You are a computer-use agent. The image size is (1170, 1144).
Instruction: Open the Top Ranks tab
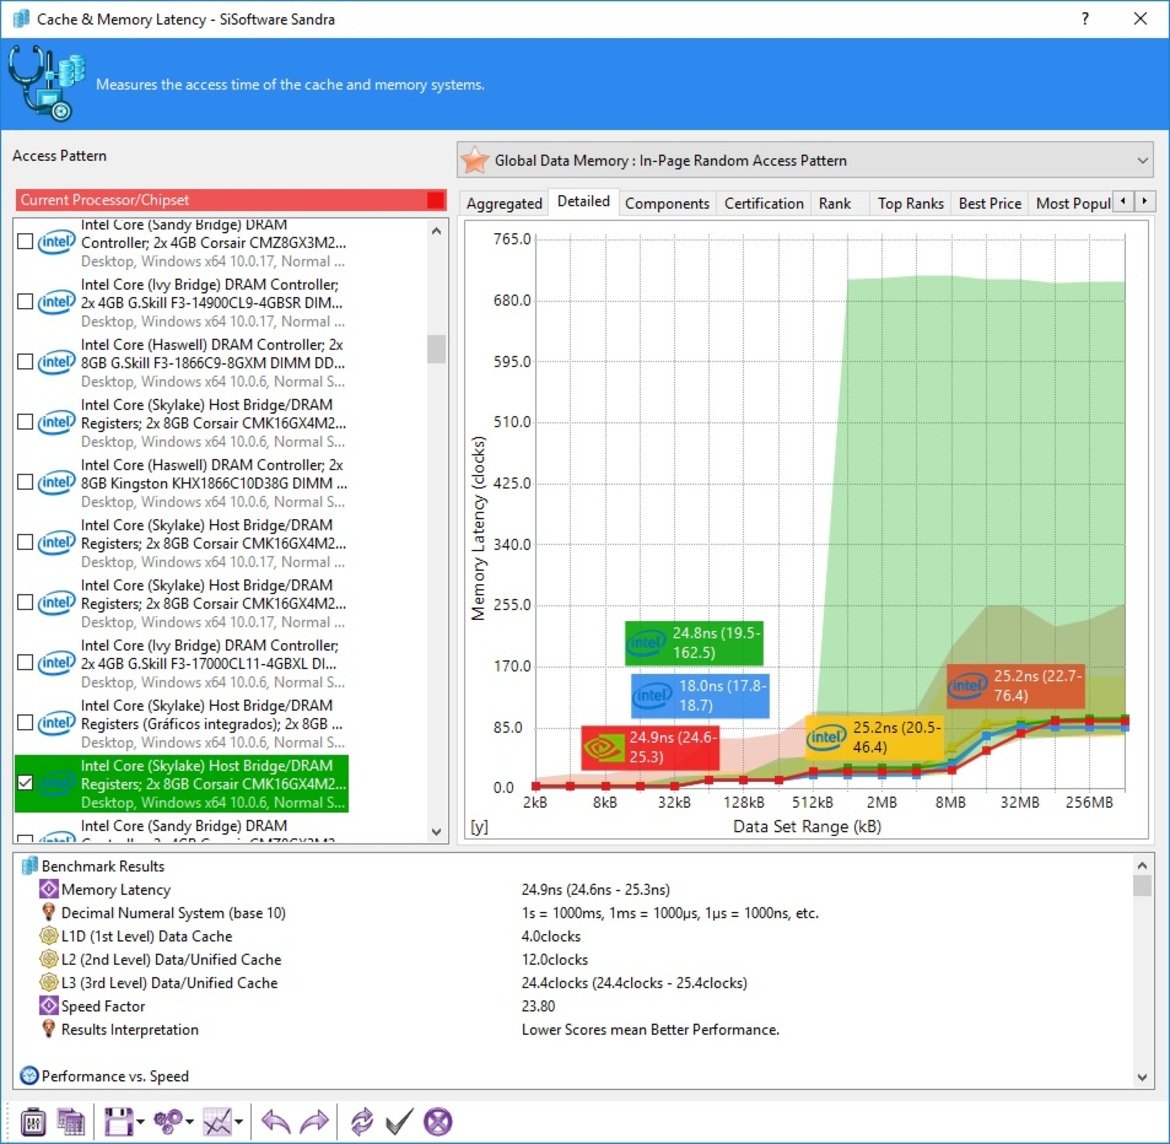click(910, 203)
